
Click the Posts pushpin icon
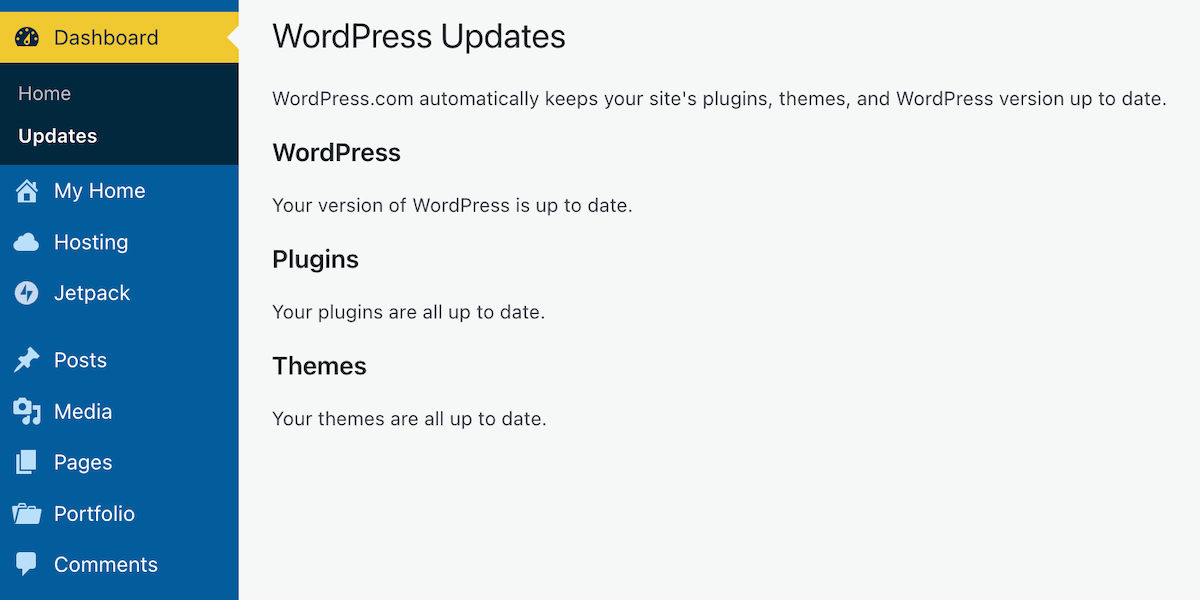(x=27, y=360)
